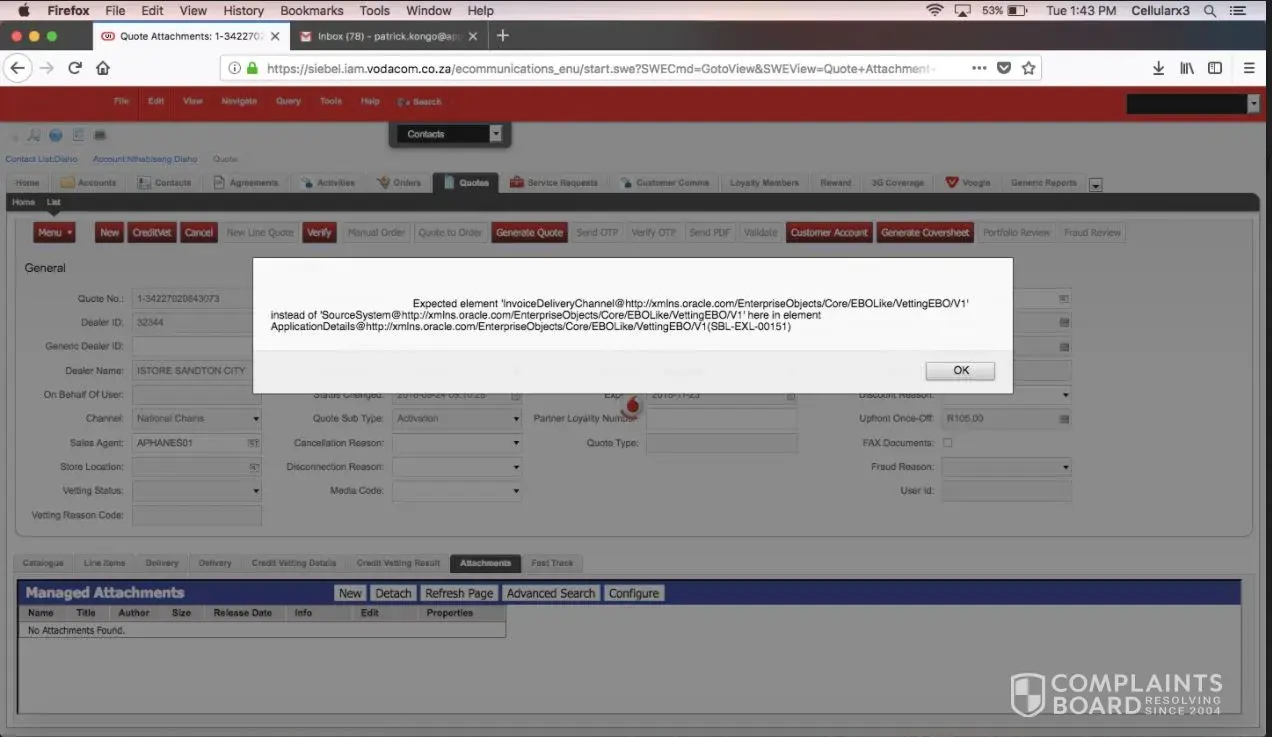Open the Fraud Reason dropdown

1066,467
